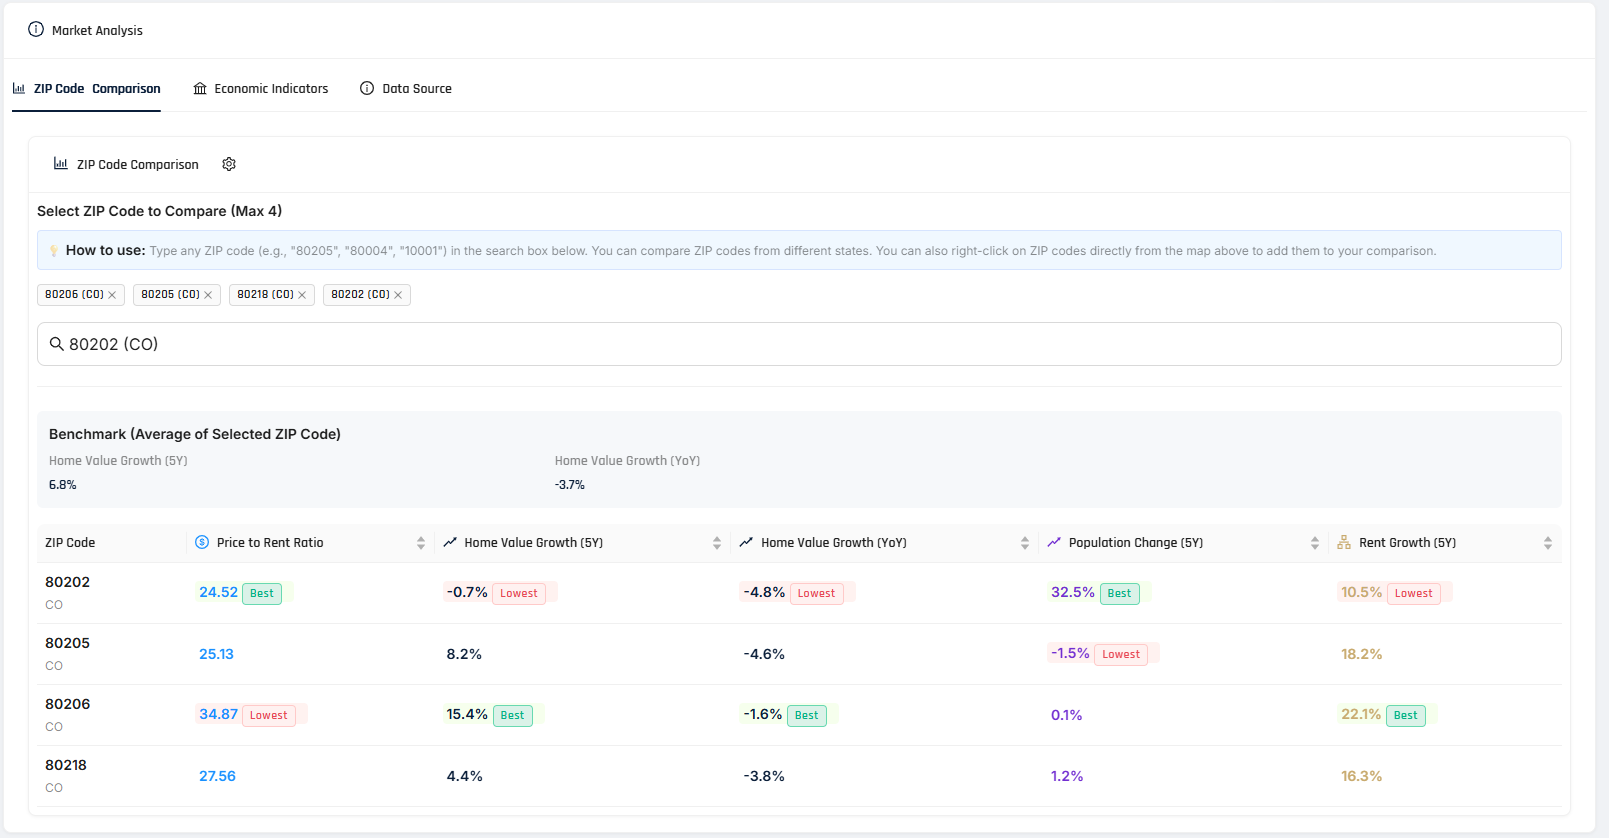The width and height of the screenshot is (1609, 838).
Task: Open ZIP Code Comparison settings gear
Action: click(229, 164)
